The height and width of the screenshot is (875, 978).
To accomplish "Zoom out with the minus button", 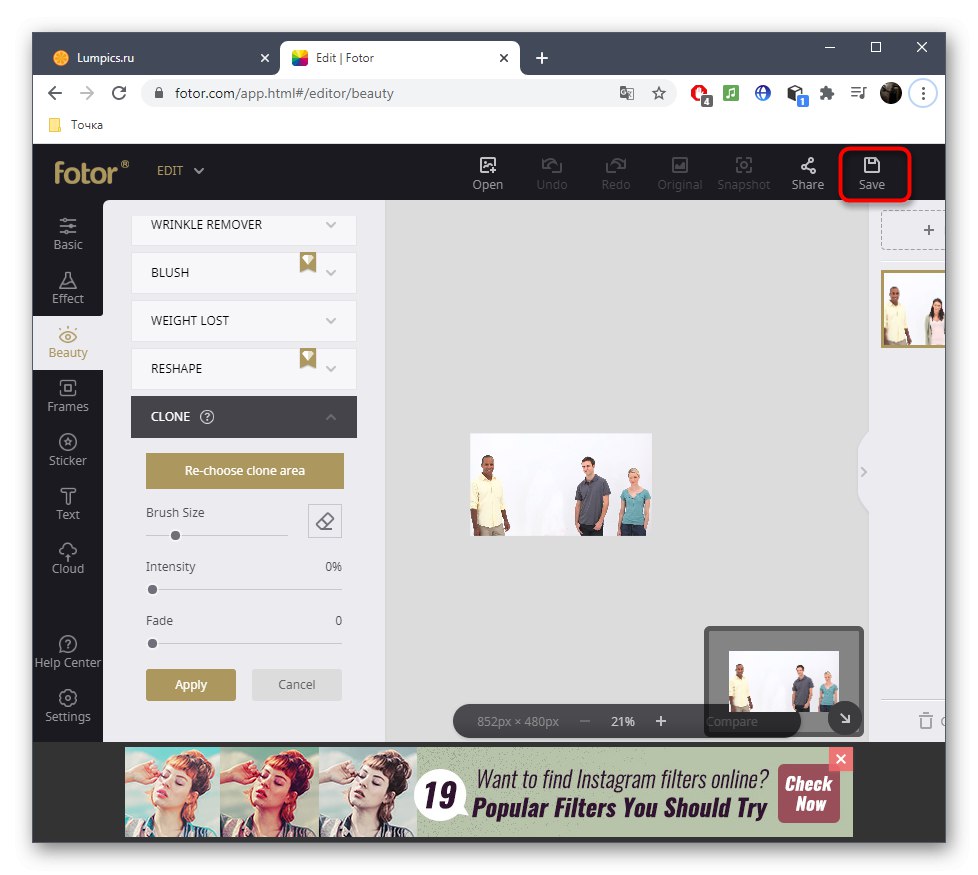I will tap(584, 722).
